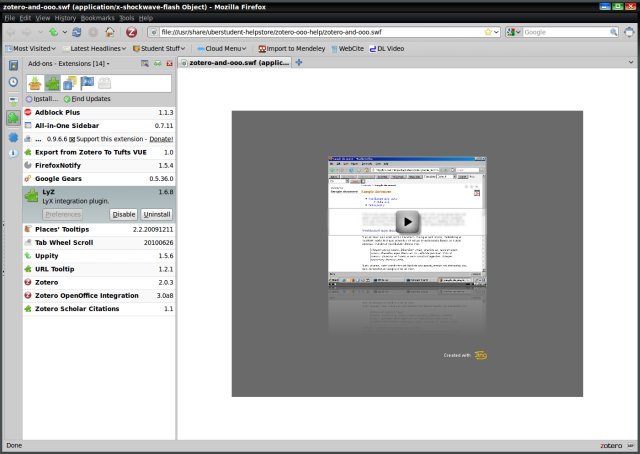The image size is (640, 454).
Task: Click the first sidebar header icon next to title
Action: coord(145,63)
